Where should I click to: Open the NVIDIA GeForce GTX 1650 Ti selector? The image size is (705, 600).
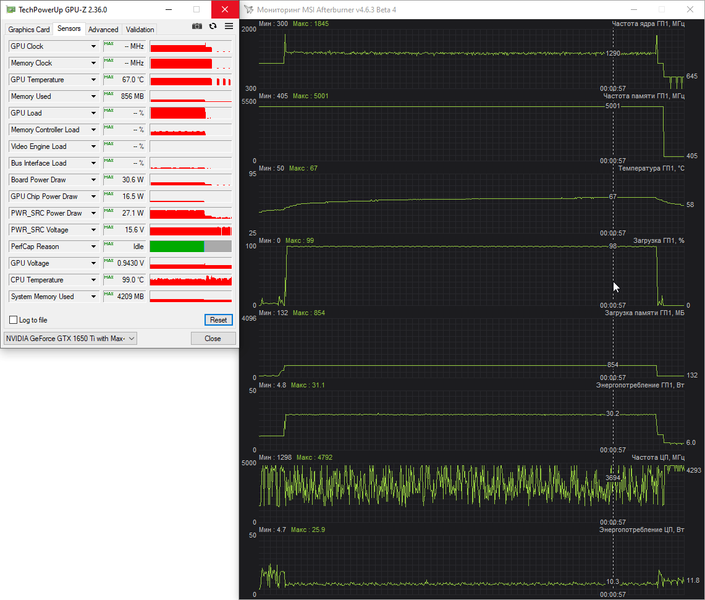point(70,338)
